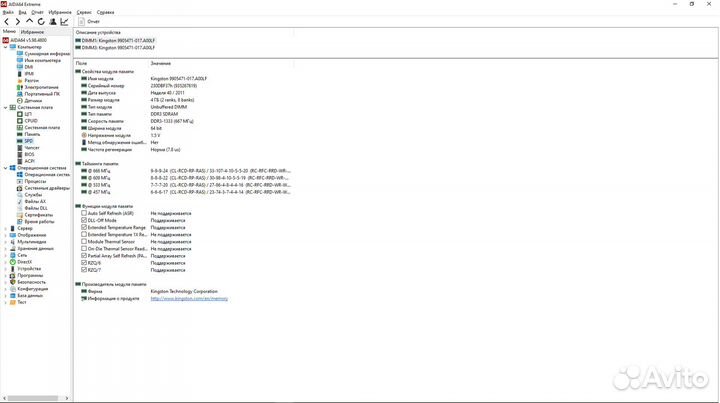Toggle the Auto Self Refresh (ASR) checkbox
This screenshot has width=720, height=403.
(x=84, y=213)
